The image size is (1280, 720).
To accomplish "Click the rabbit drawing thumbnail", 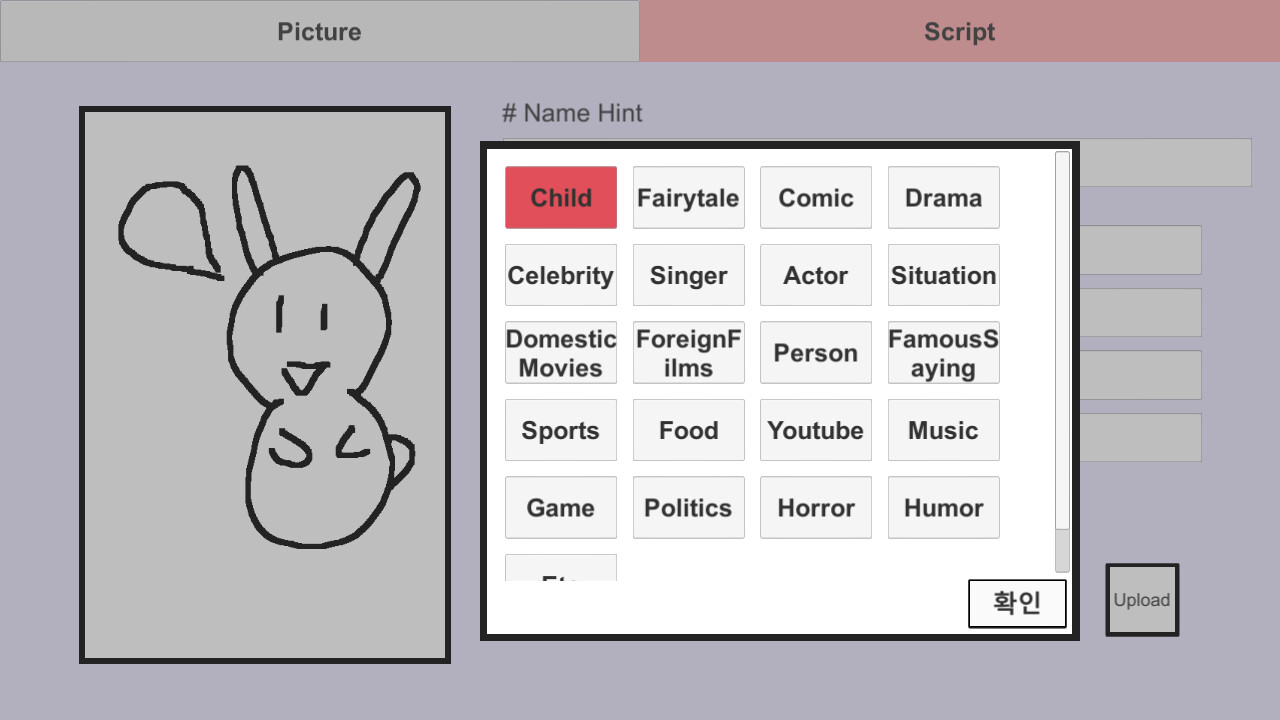I will (x=265, y=385).
